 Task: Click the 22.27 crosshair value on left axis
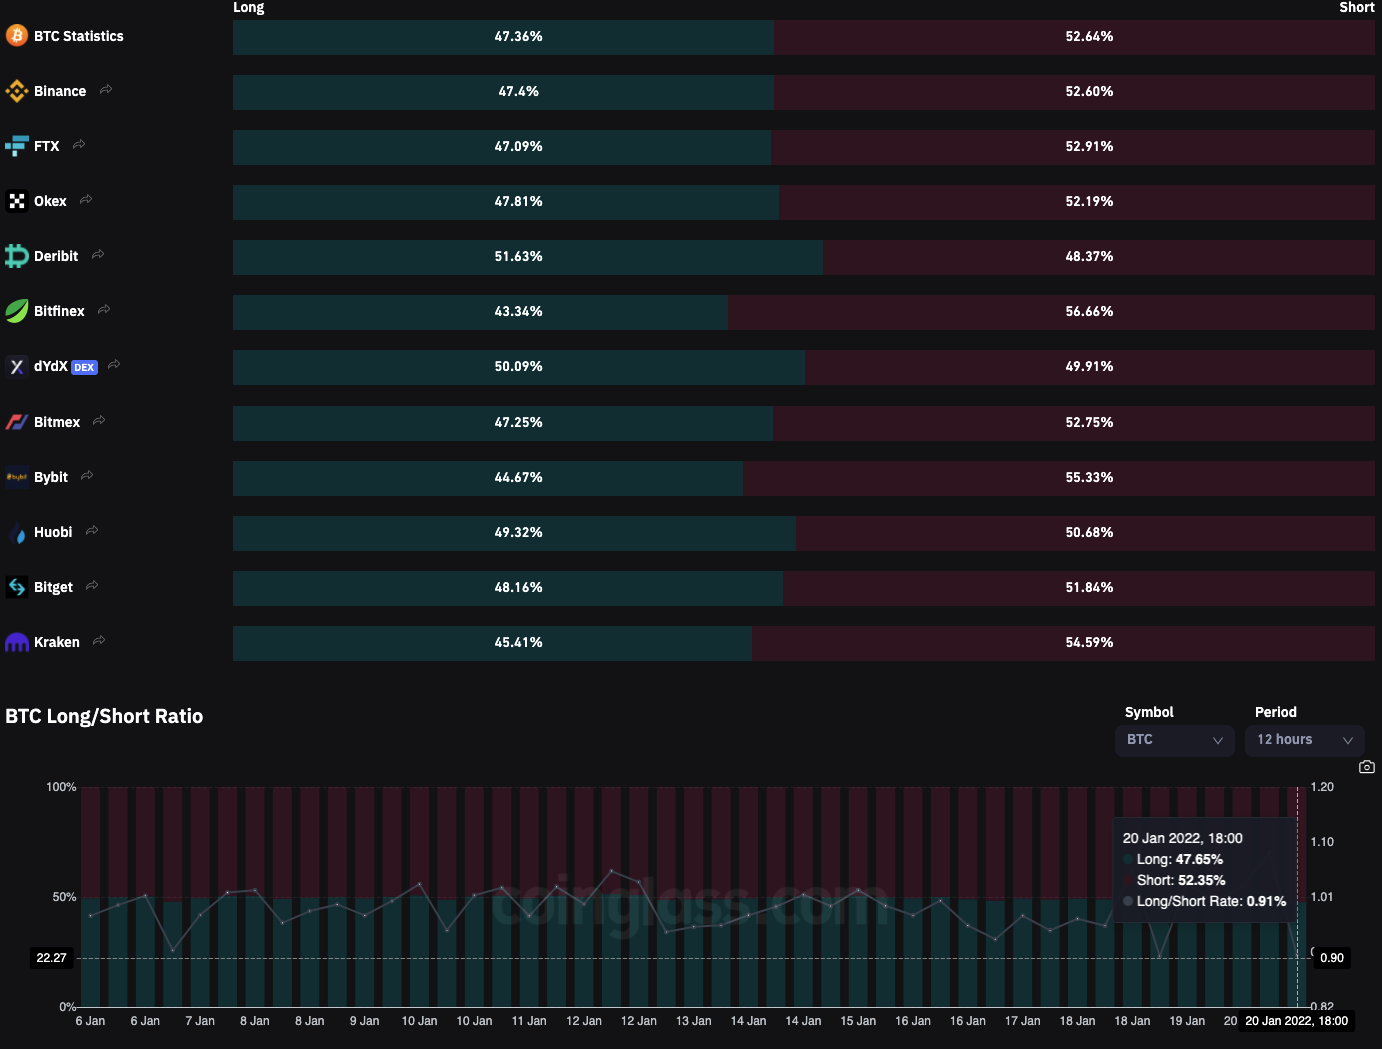click(52, 958)
